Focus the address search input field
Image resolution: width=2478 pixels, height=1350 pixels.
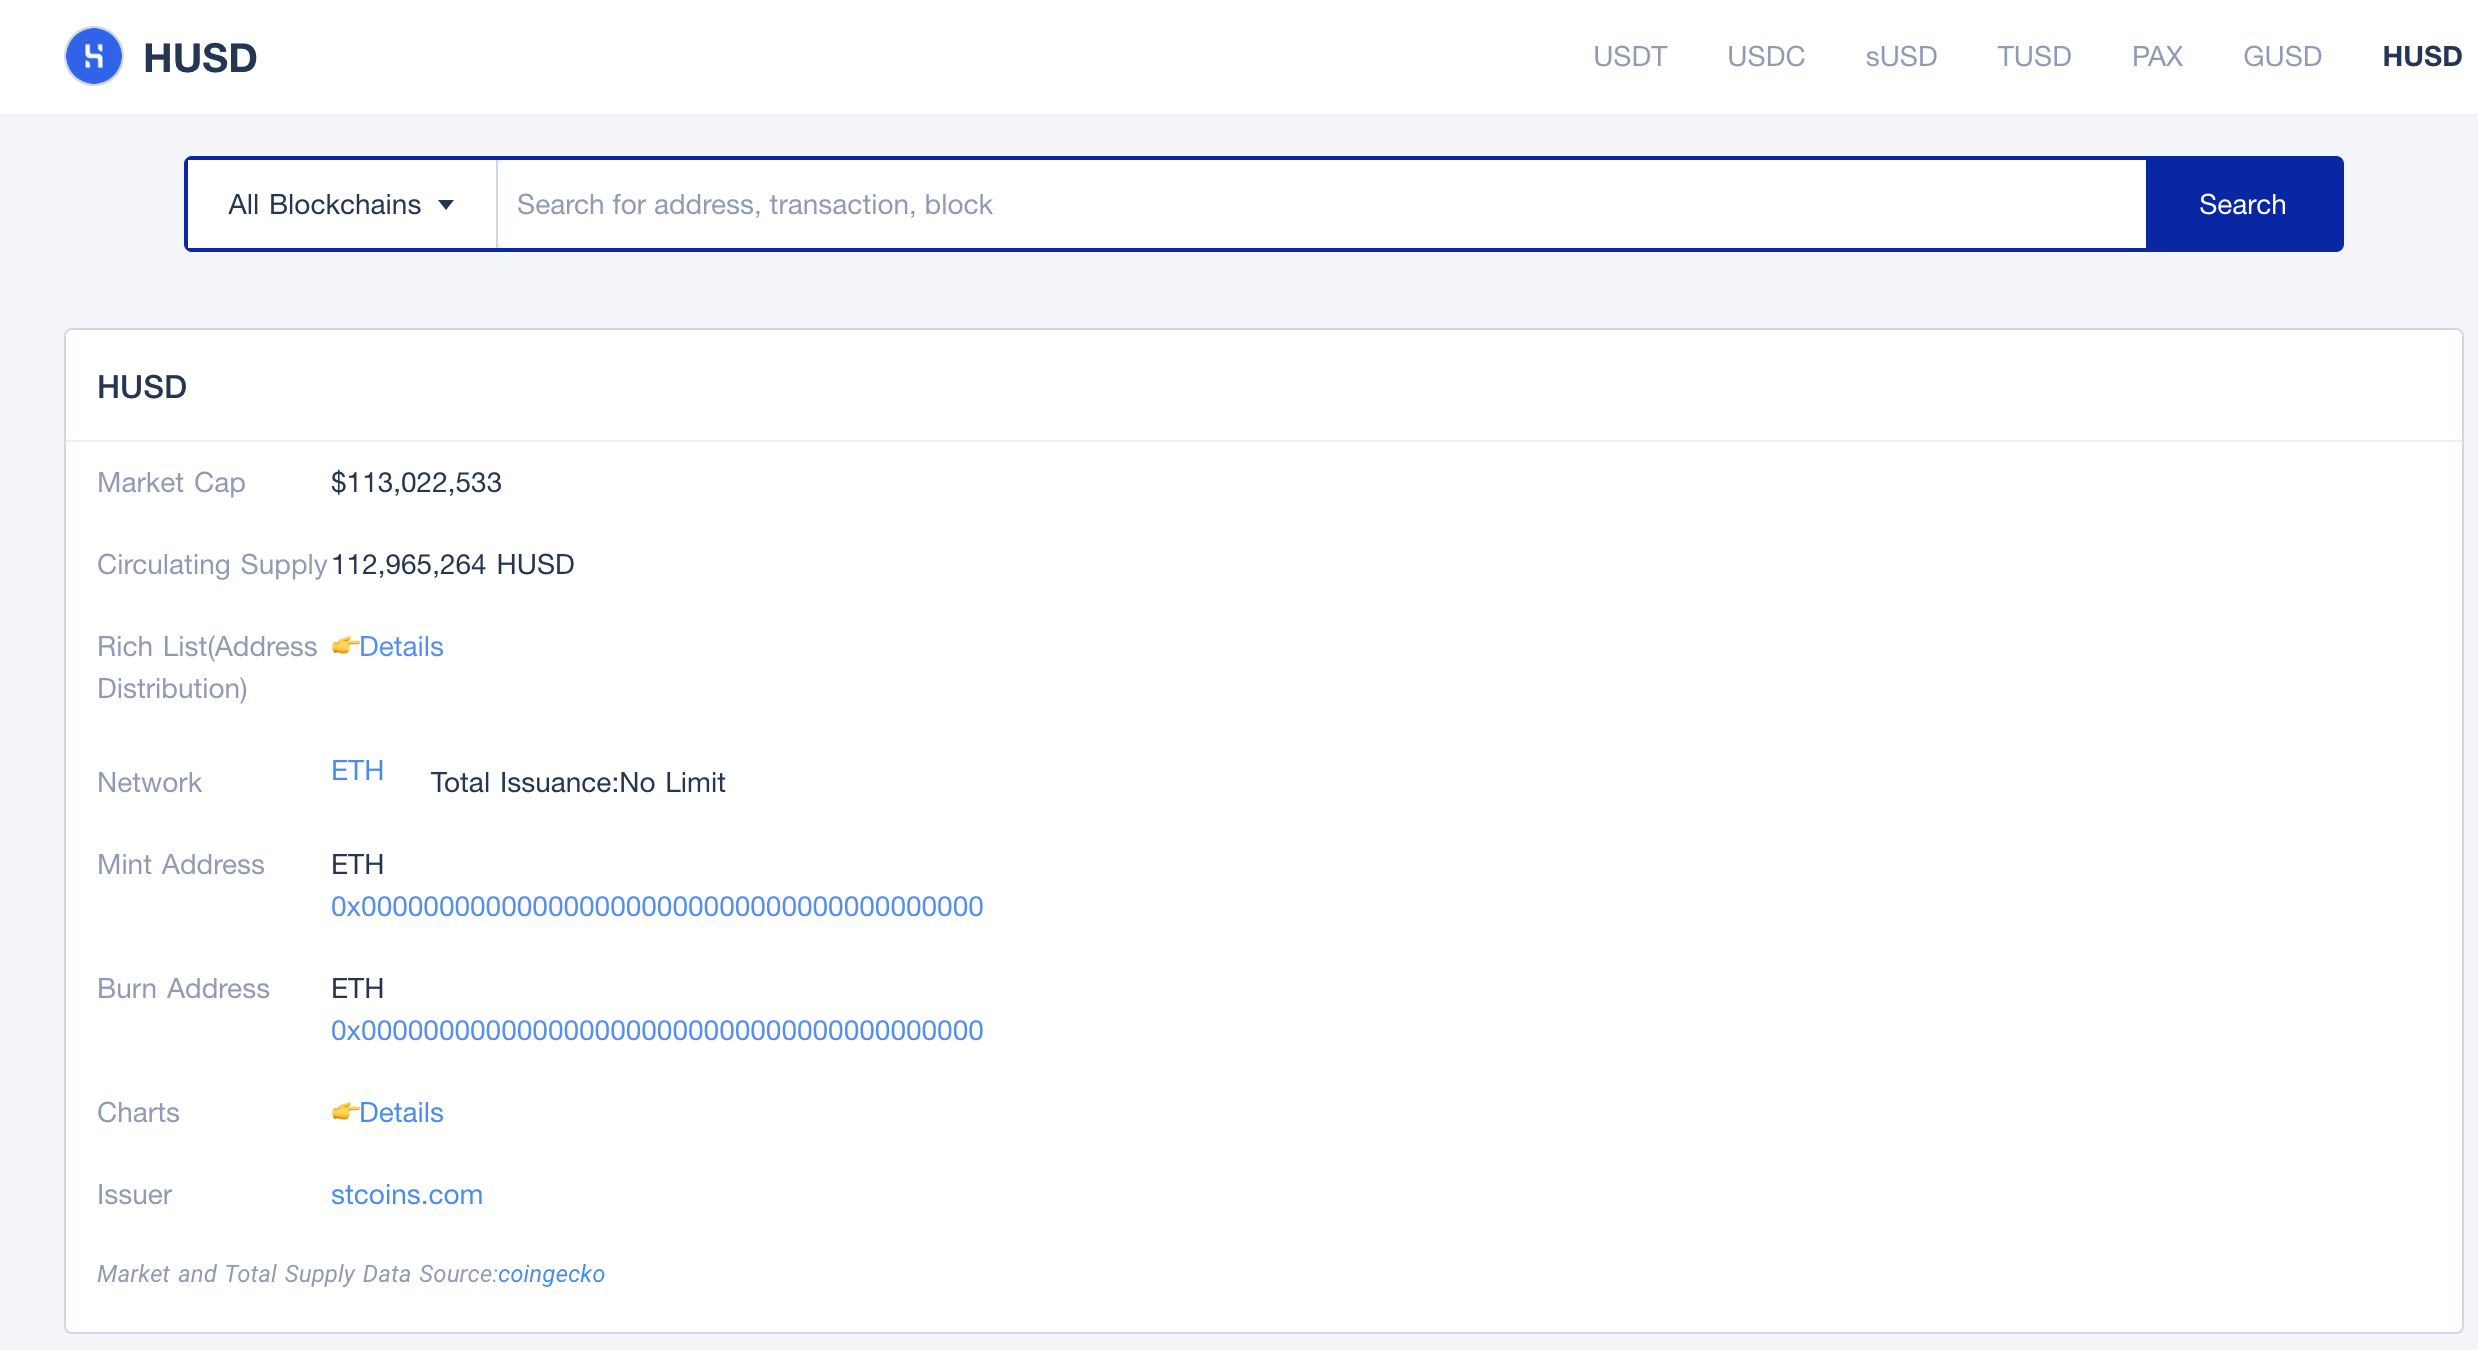[x=1321, y=204]
